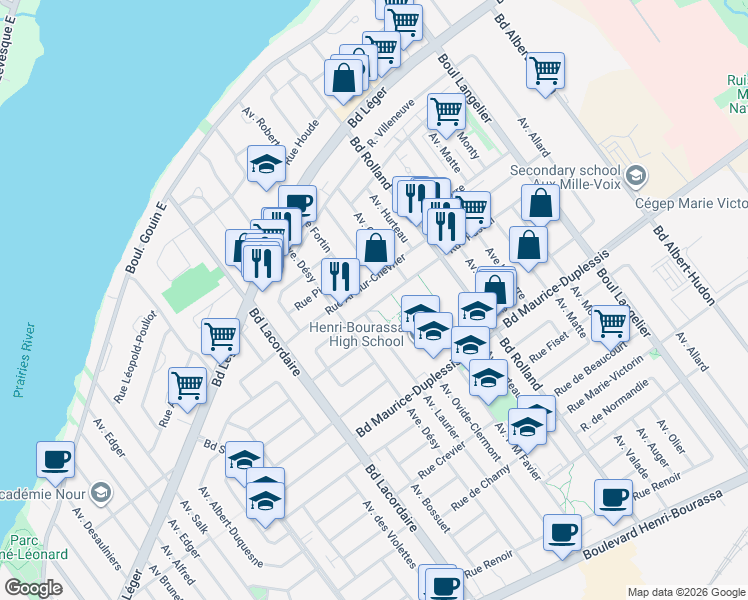This screenshot has width=748, height=600.
Task: Click the coffee cup marker near Rue Renoir east
Action: (x=613, y=499)
